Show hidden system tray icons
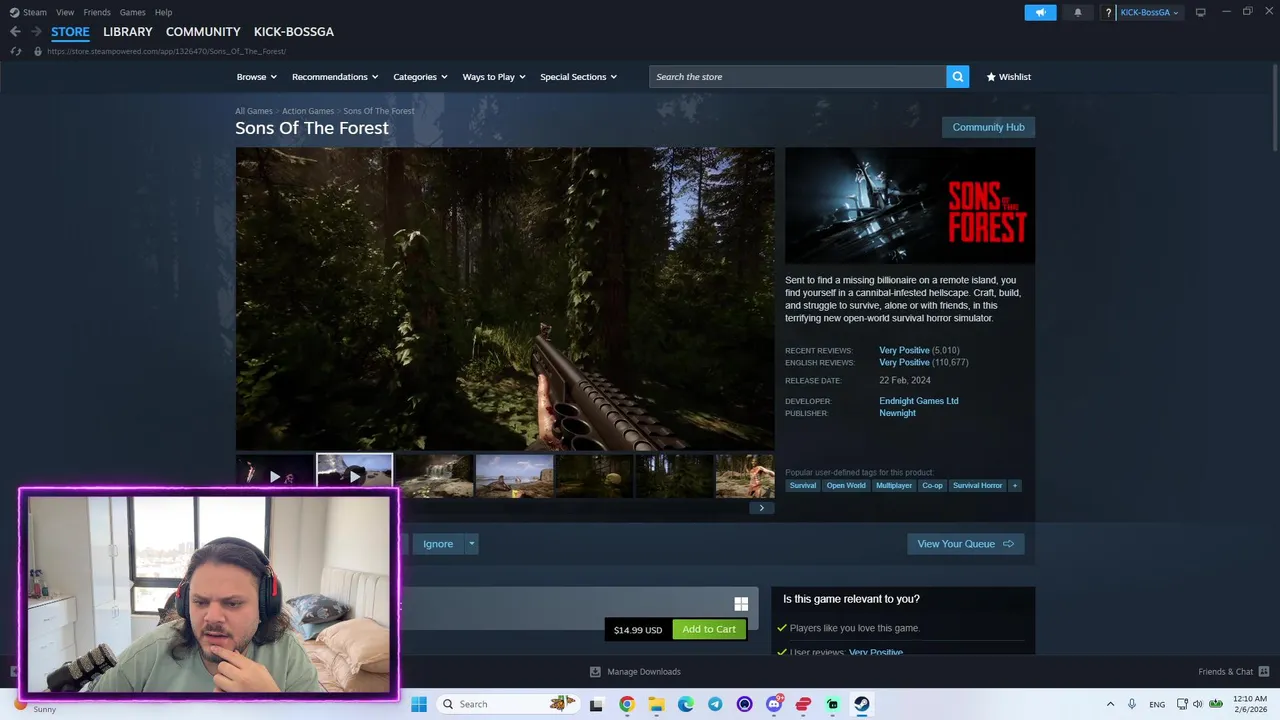 click(x=1110, y=704)
